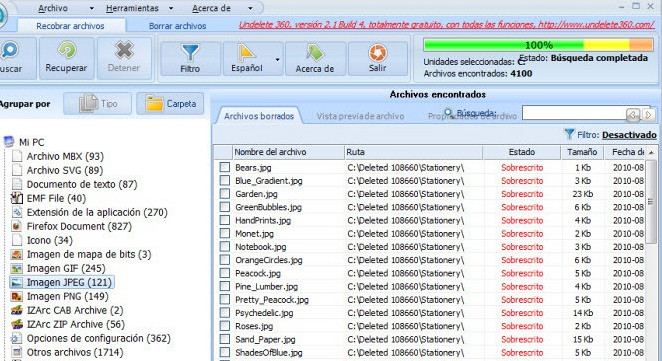Expand the Español language dropdown arrow

click(277, 60)
